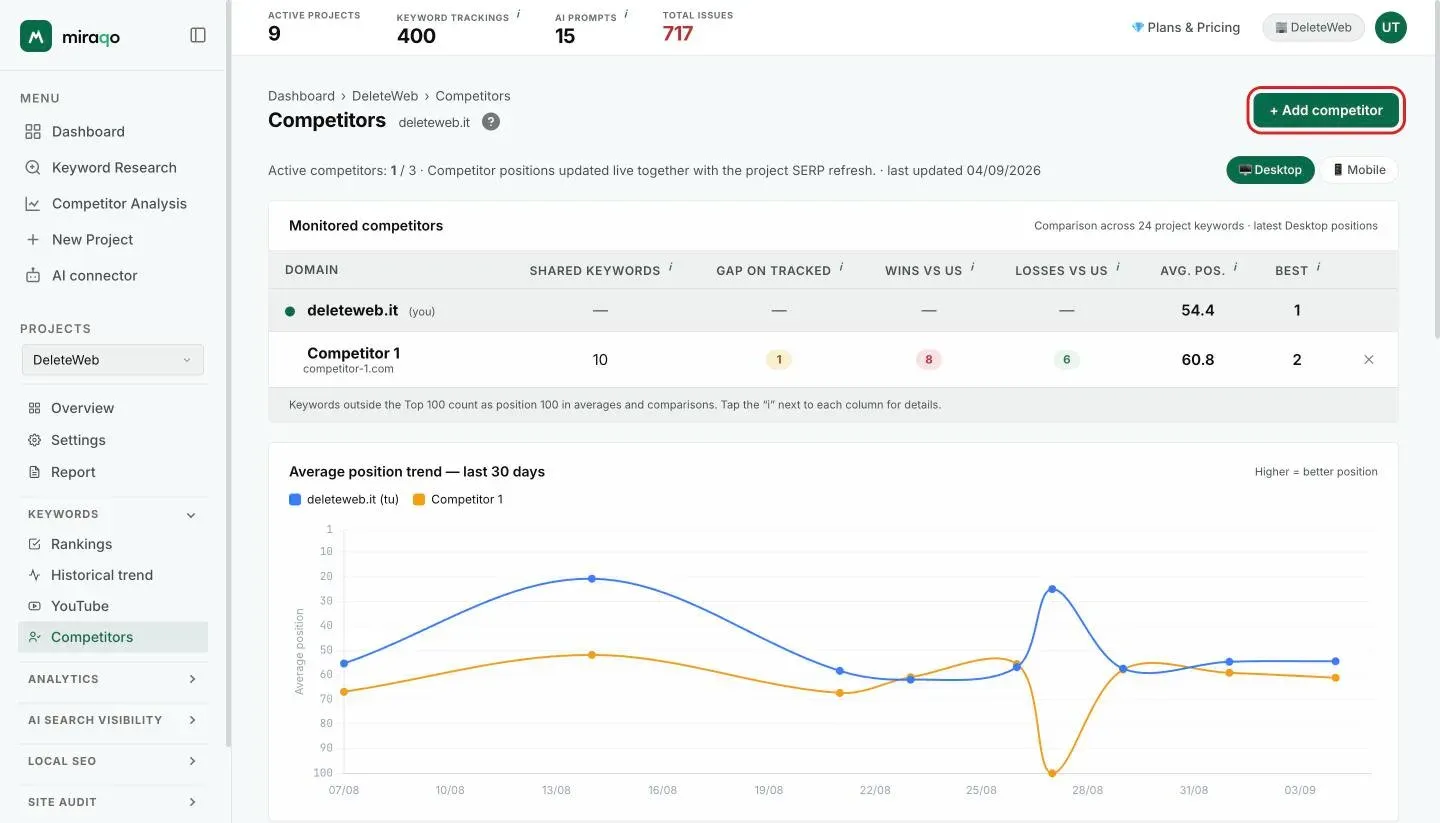Click the Best column info icon
Screen dimensions: 1440x823
coord(1318,267)
